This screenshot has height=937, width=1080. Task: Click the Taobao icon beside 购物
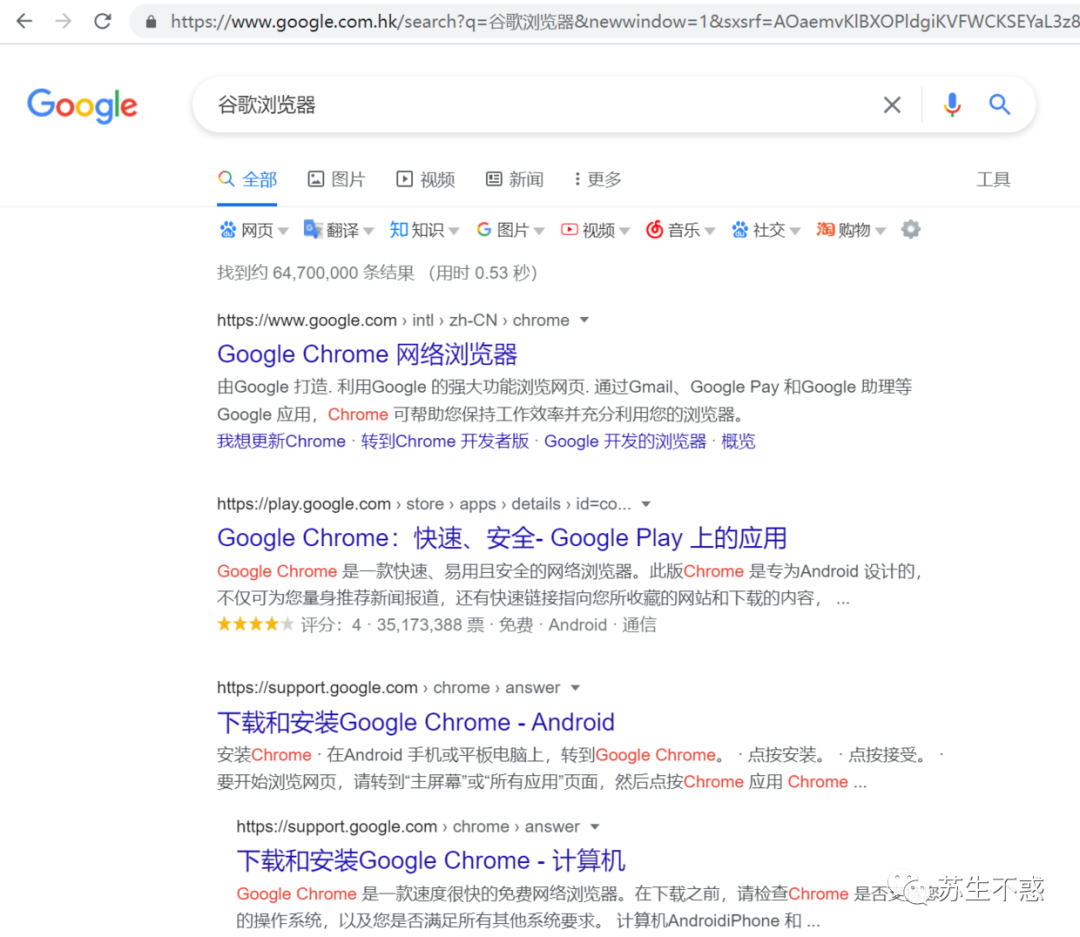click(825, 229)
